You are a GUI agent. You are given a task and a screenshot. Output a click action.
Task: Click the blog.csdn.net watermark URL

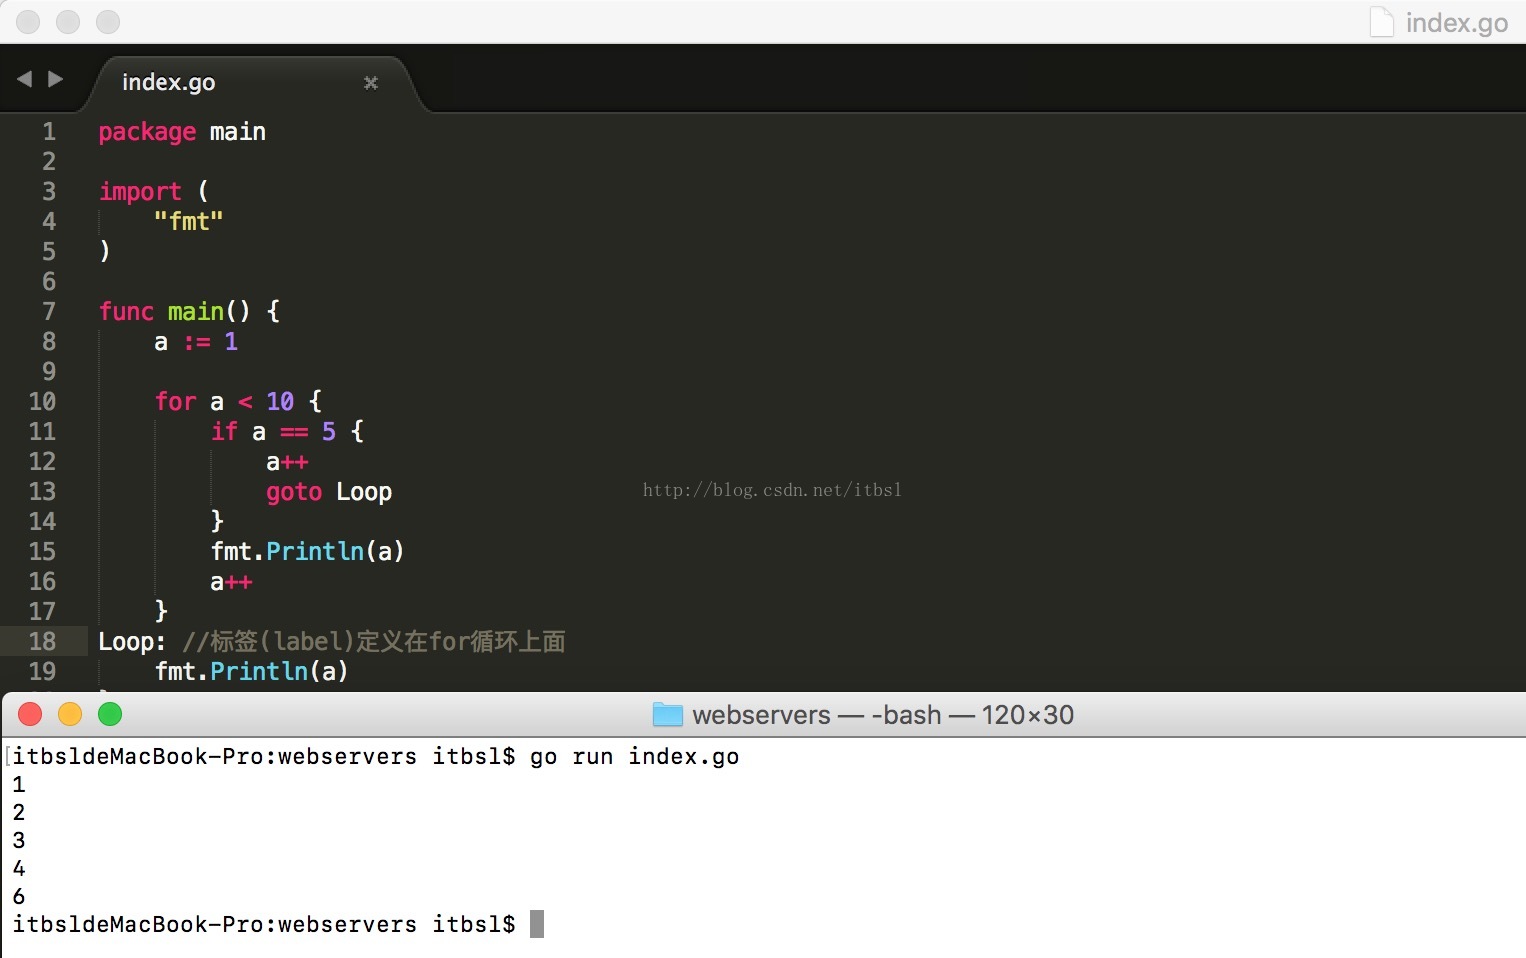point(772,490)
